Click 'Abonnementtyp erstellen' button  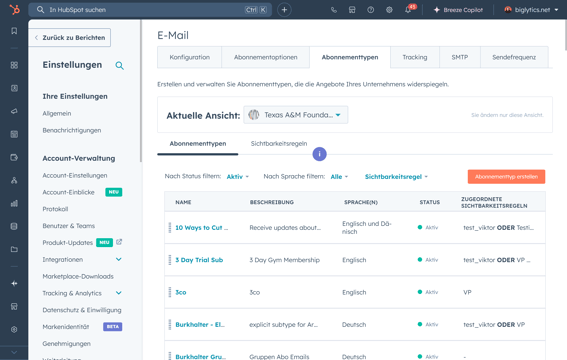pyautogui.click(x=506, y=177)
